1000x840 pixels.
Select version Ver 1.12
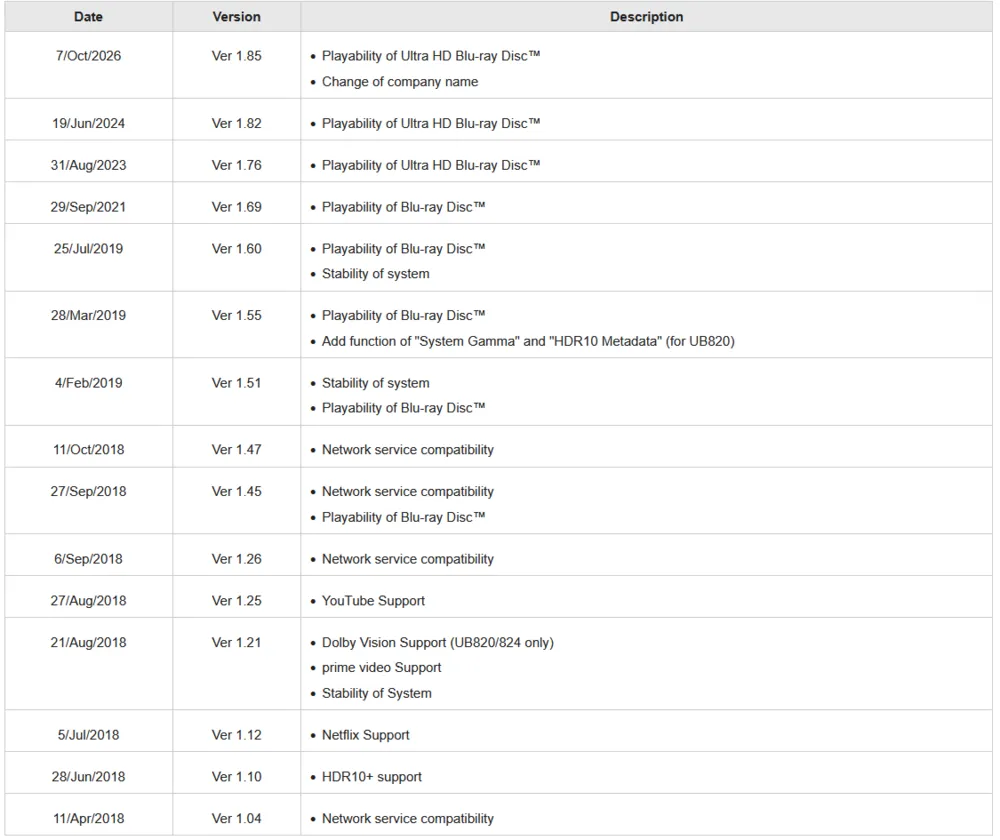[x=237, y=735]
